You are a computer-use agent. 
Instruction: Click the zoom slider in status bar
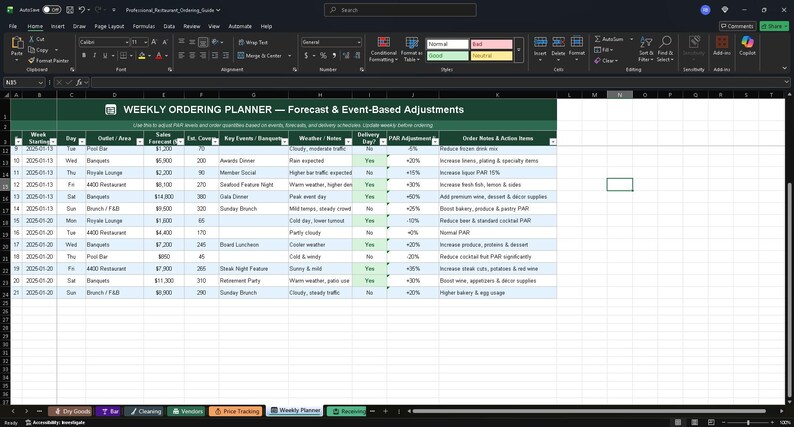(748, 422)
